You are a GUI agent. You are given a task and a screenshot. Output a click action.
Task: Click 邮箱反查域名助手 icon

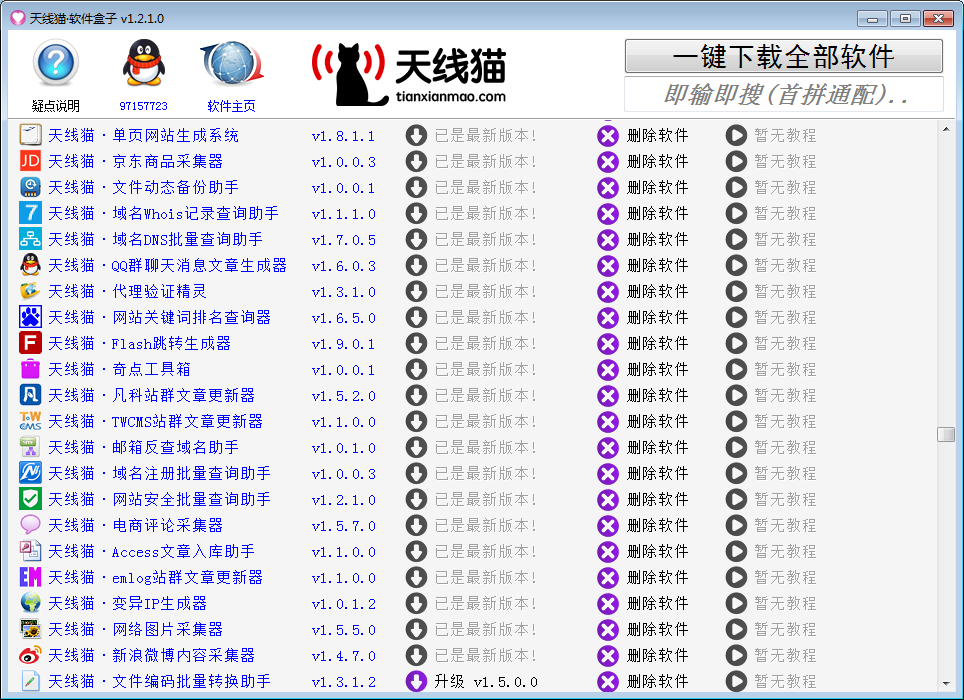coord(30,447)
